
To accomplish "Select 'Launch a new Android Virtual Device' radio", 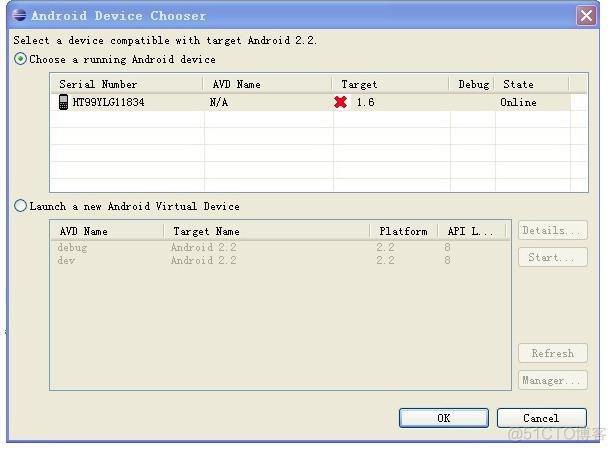I will click(20, 206).
